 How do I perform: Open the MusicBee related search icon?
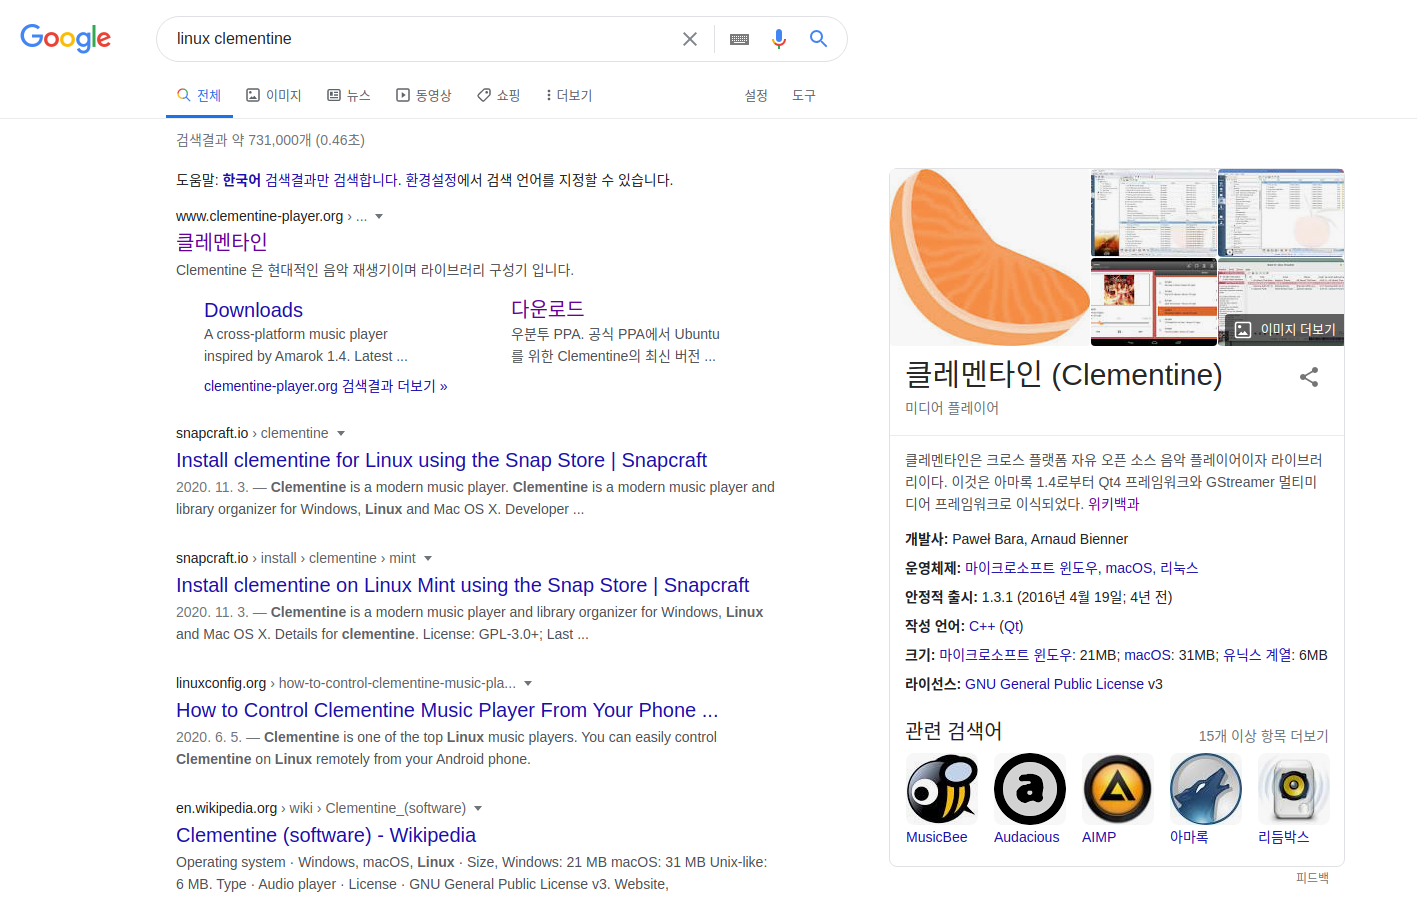(x=941, y=788)
